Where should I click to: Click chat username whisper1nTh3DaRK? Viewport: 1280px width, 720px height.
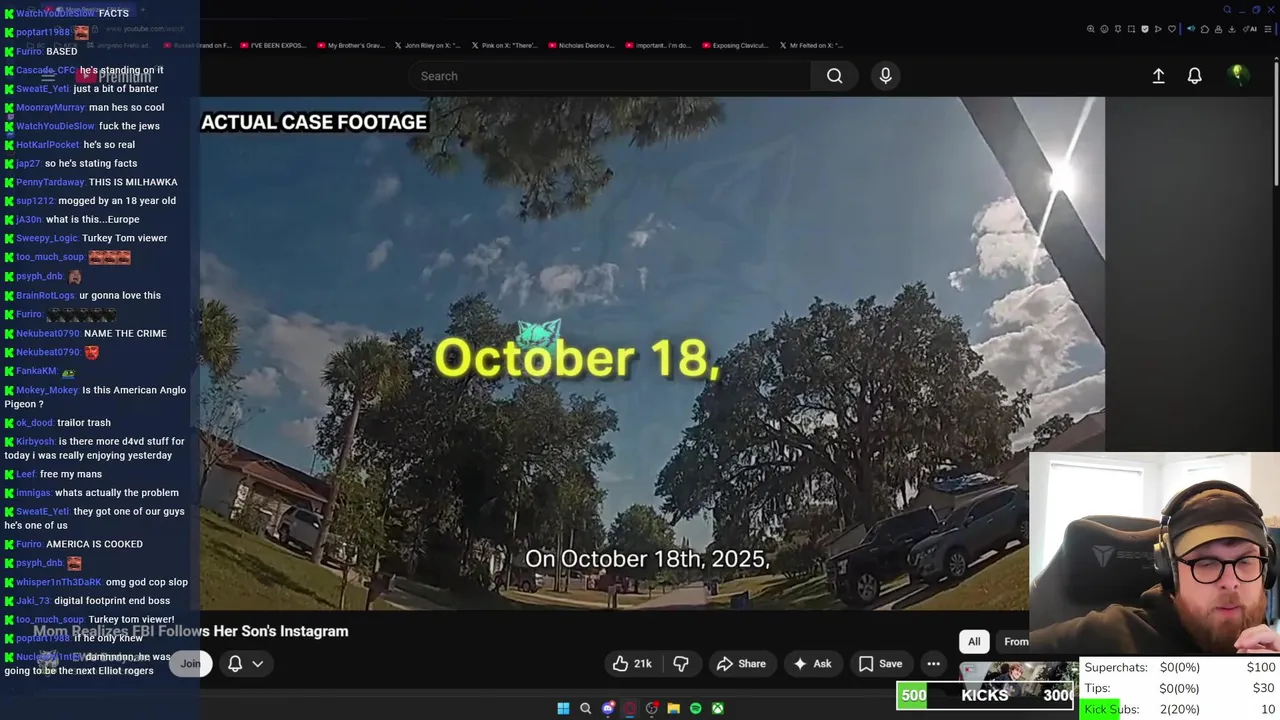(x=59, y=582)
